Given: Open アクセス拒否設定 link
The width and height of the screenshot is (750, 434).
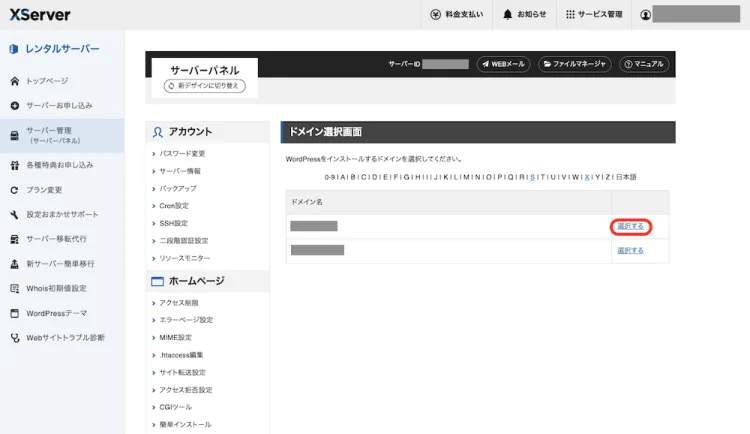Looking at the screenshot, I should (x=186, y=390).
